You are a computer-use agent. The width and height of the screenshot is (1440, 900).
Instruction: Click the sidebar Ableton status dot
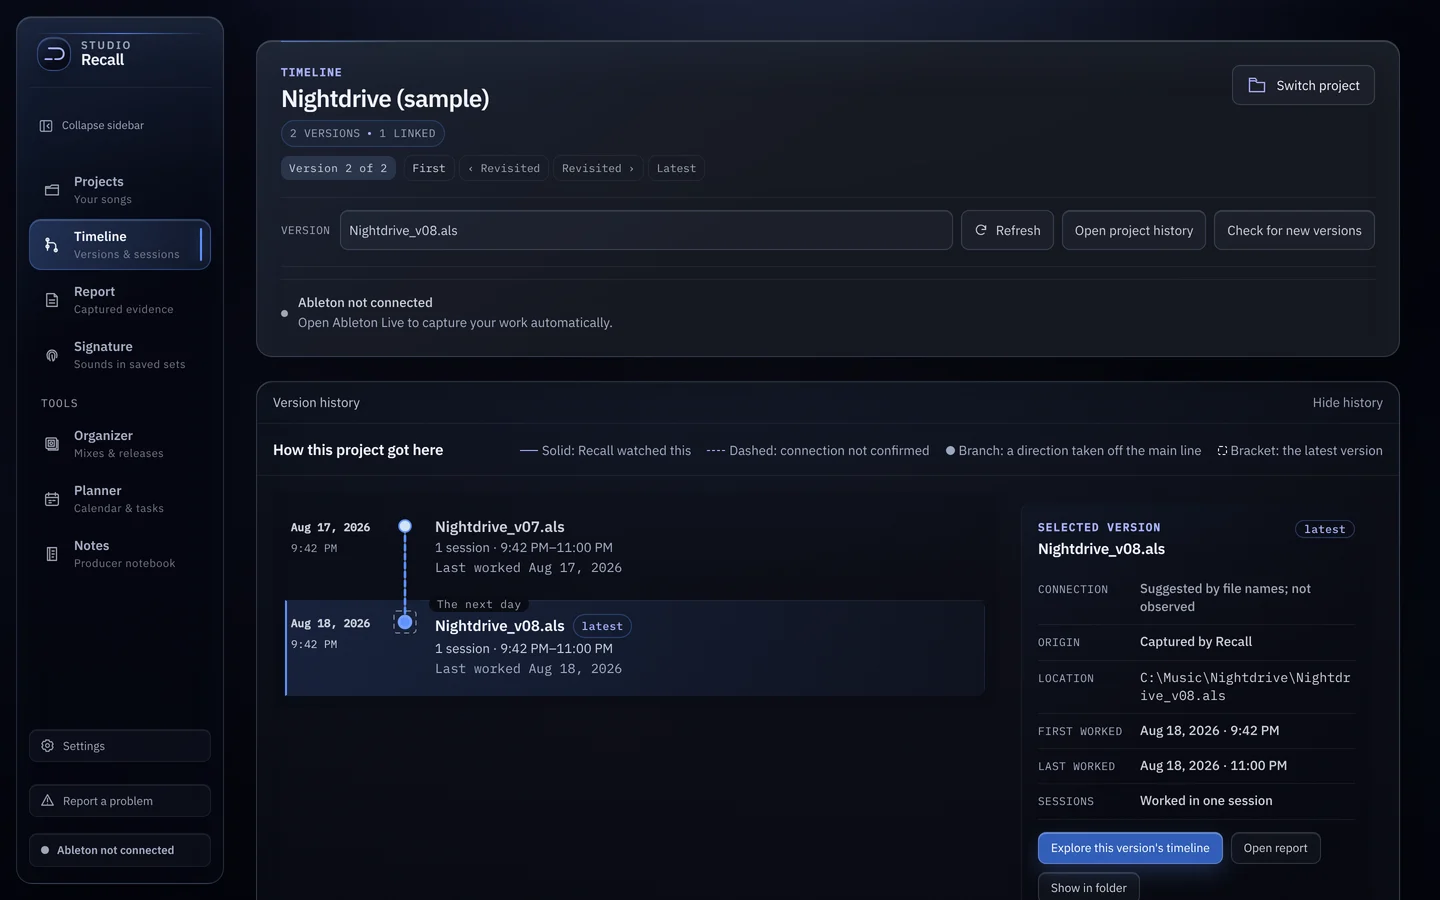coord(45,850)
